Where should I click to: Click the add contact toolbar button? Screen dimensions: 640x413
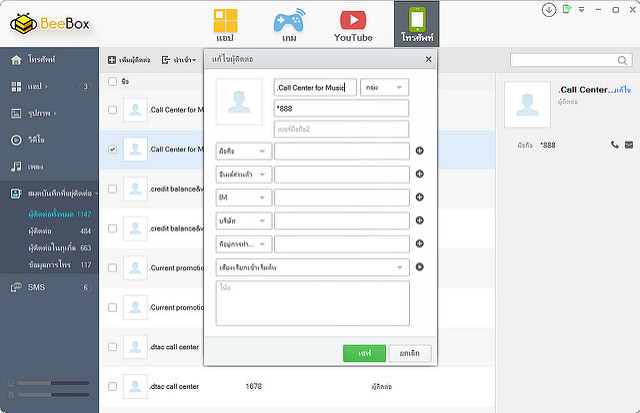pos(129,60)
